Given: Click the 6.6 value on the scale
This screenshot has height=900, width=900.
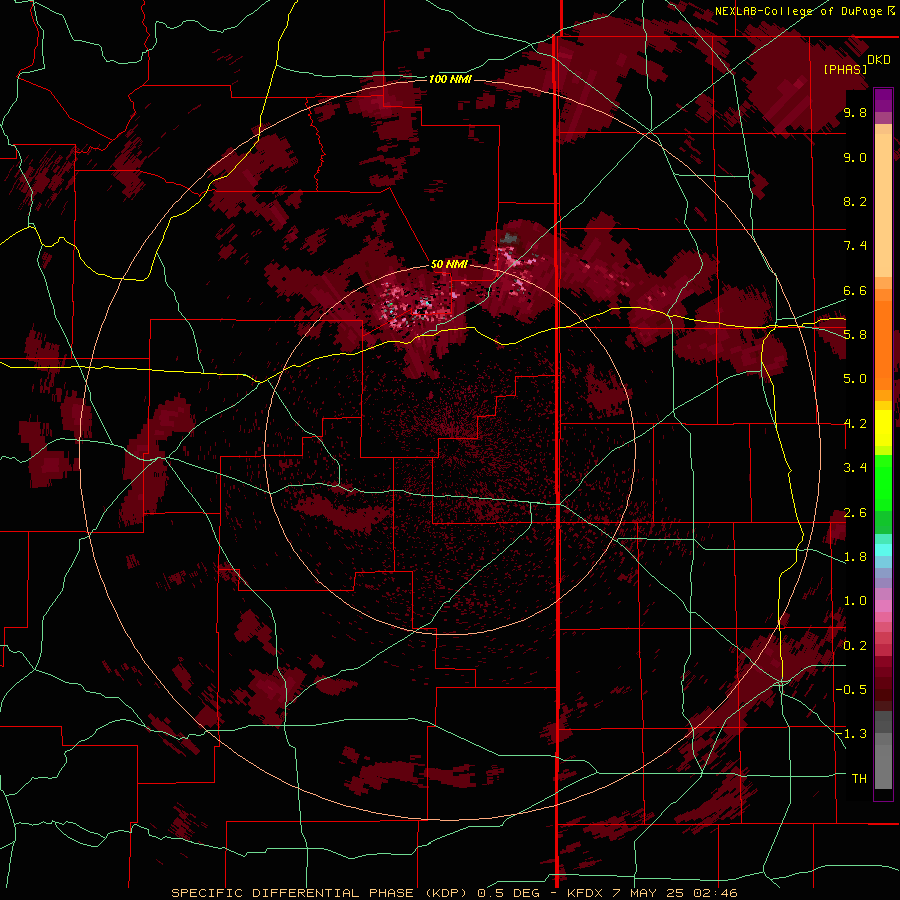Looking at the screenshot, I should point(855,290).
